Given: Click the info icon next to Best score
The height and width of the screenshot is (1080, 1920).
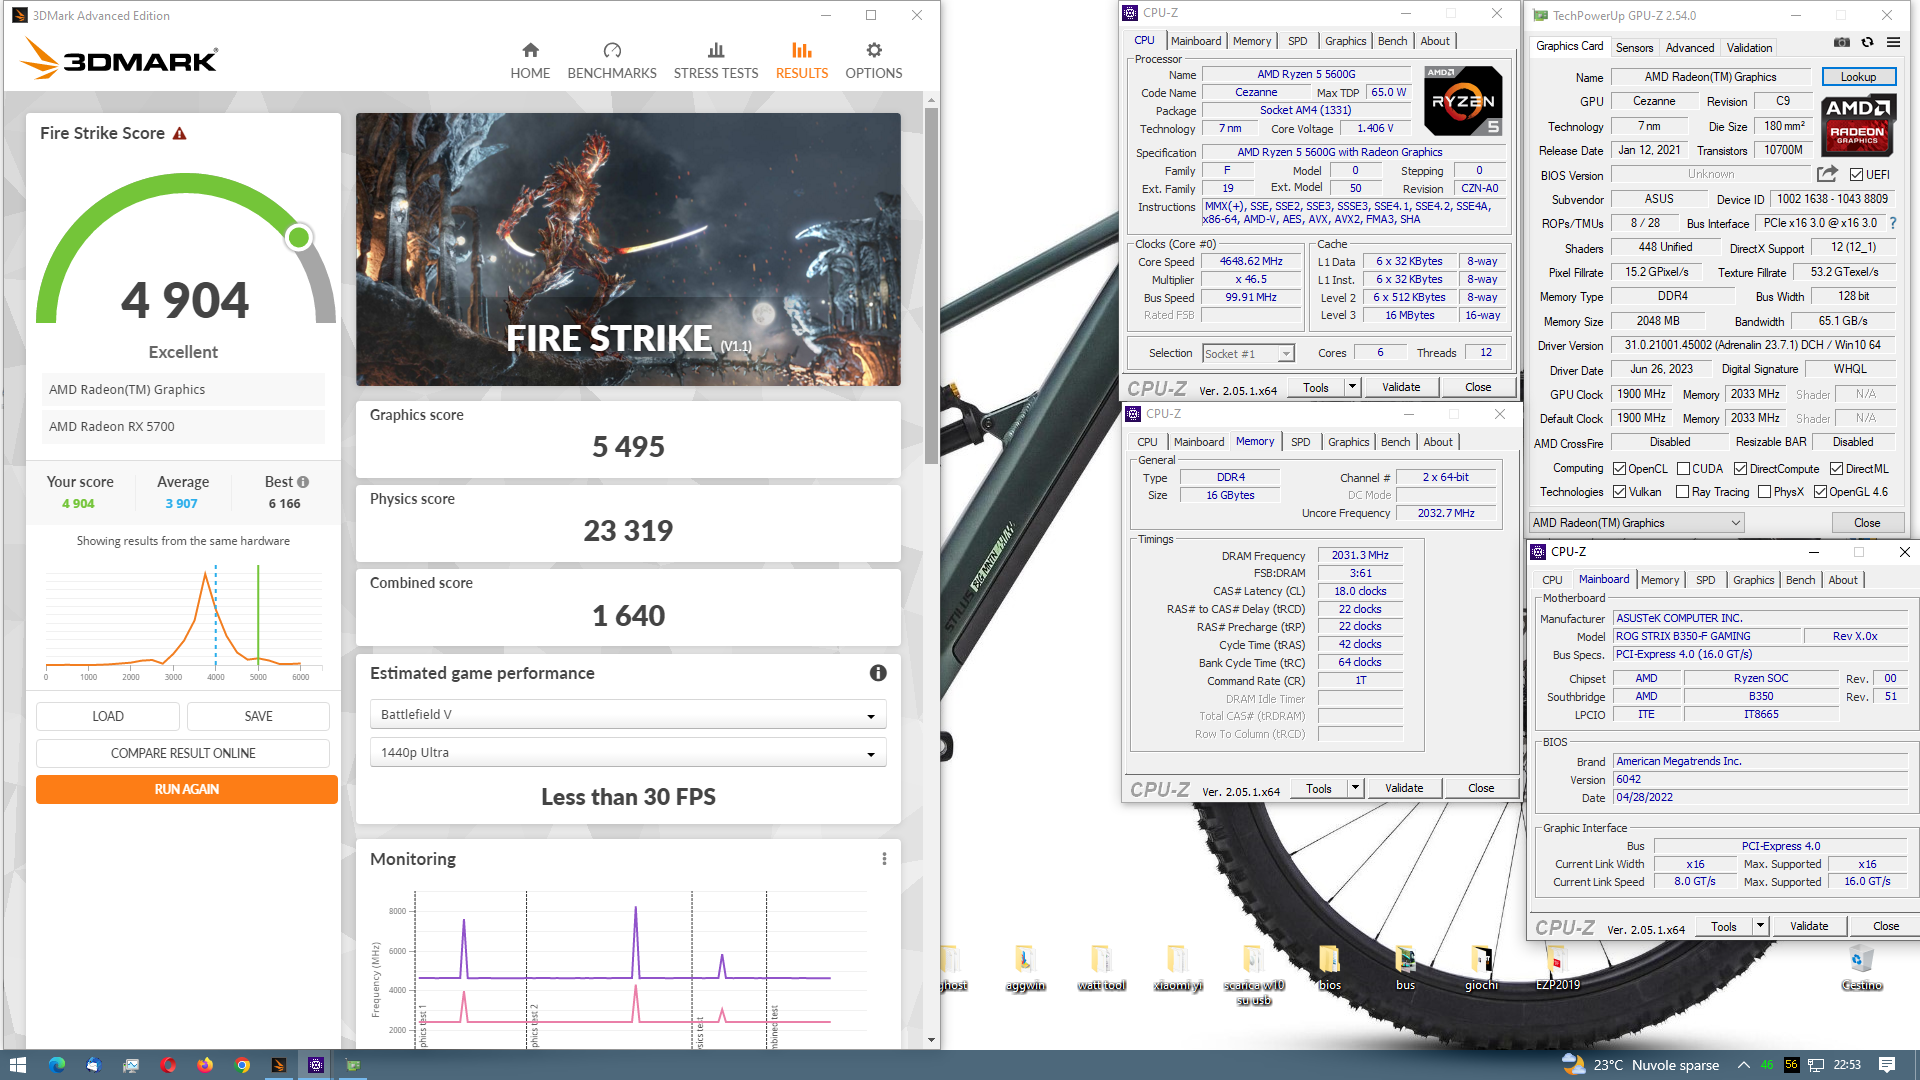Looking at the screenshot, I should 303,482.
